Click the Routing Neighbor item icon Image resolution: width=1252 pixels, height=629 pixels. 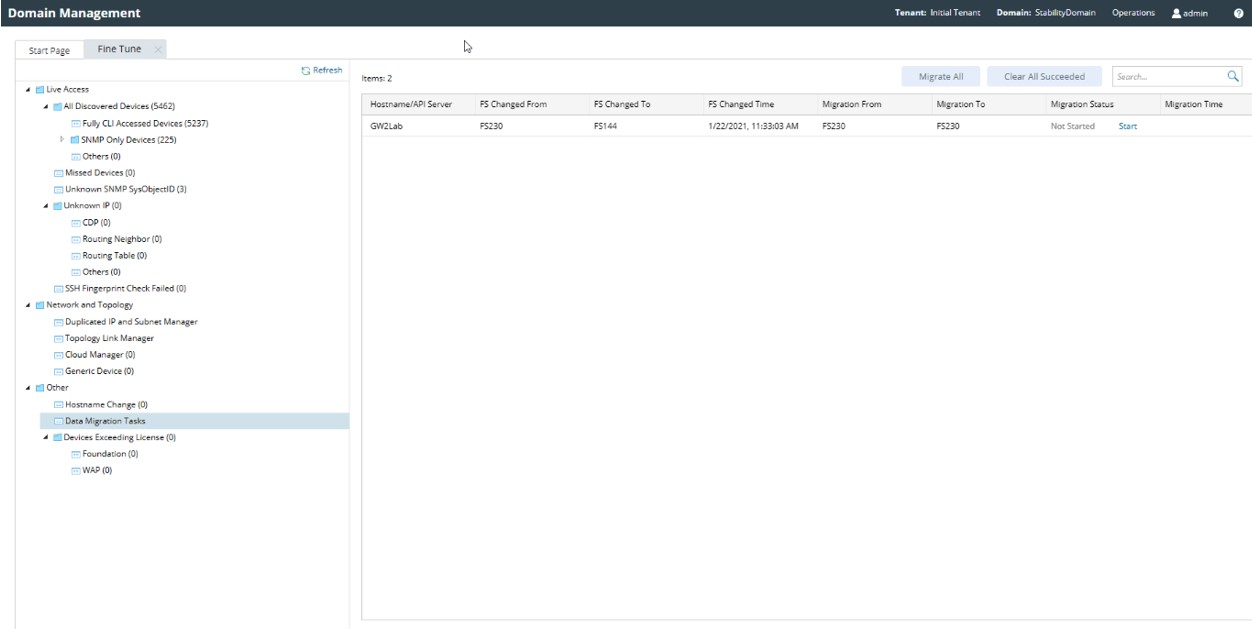[75, 239]
